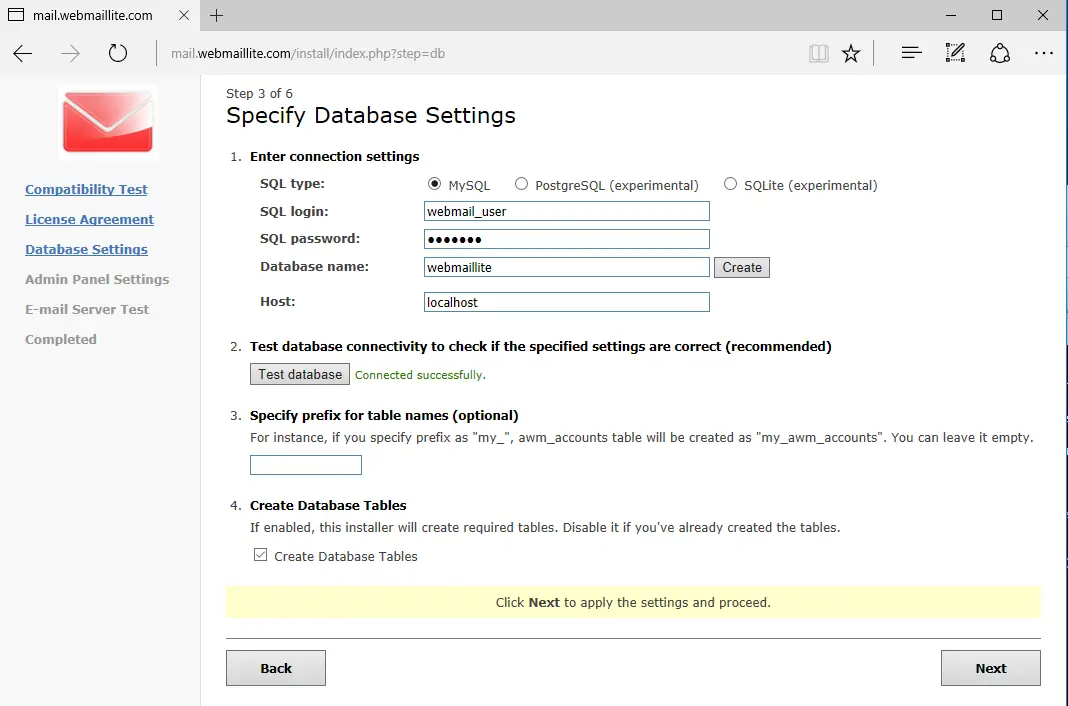Click the WebMail envelope logo

108,122
